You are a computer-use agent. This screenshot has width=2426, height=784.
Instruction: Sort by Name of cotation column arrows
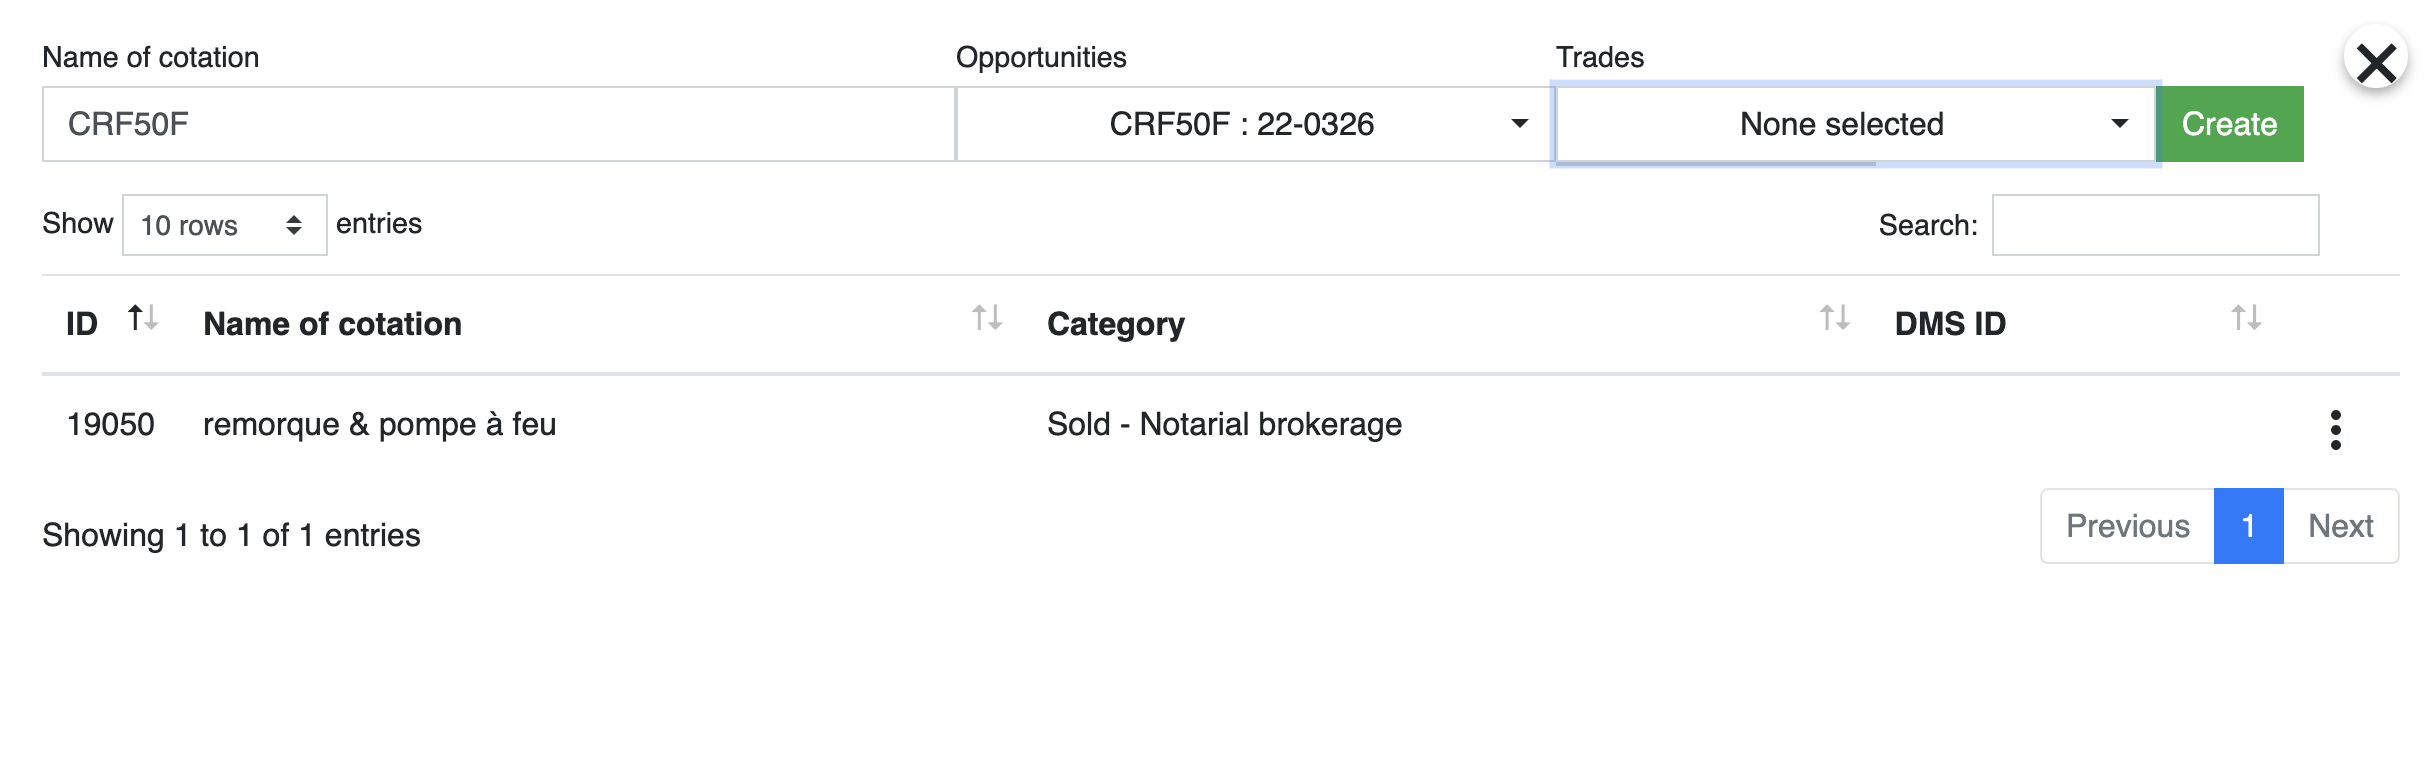pos(987,319)
